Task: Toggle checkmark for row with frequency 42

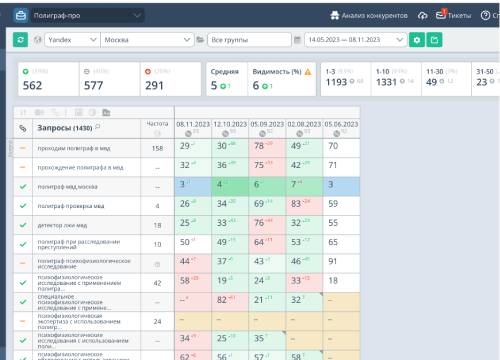Action: (23, 283)
